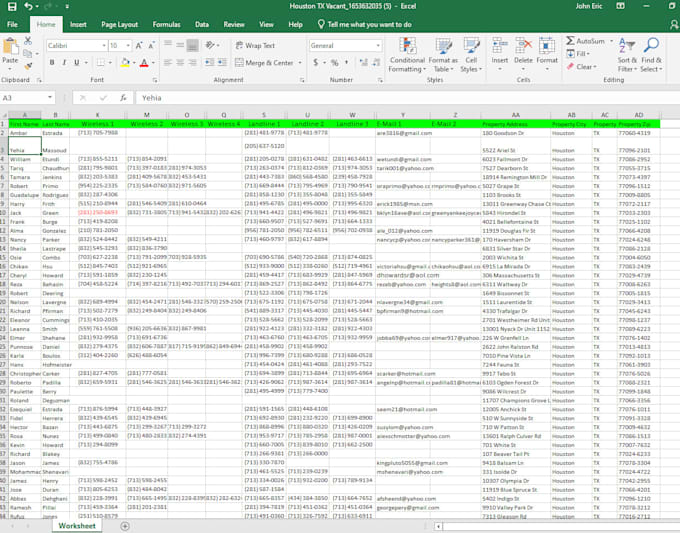This screenshot has height=533, width=680.
Task: Open Cell Styles gallery
Action: click(x=471, y=55)
